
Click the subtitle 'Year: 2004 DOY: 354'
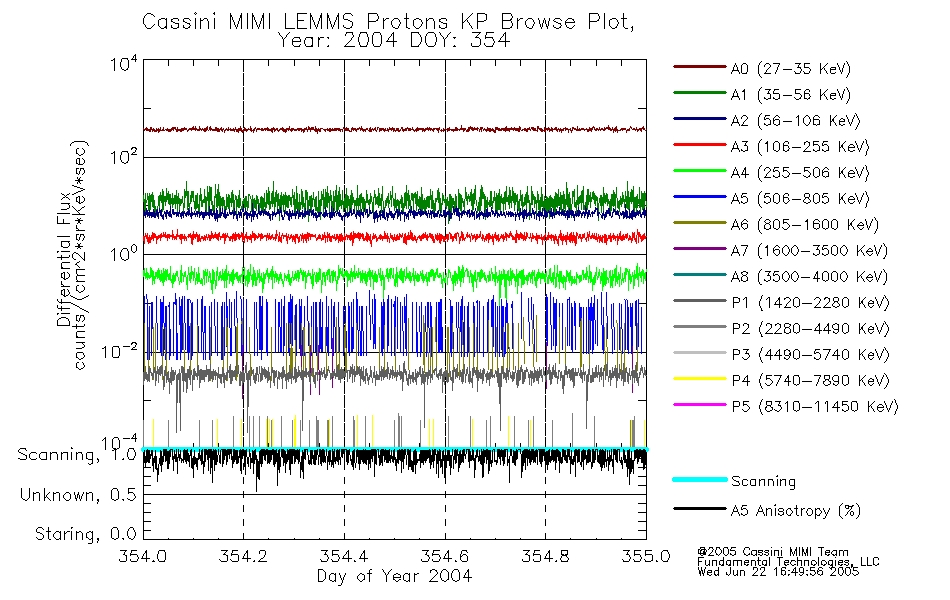[x=394, y=41]
